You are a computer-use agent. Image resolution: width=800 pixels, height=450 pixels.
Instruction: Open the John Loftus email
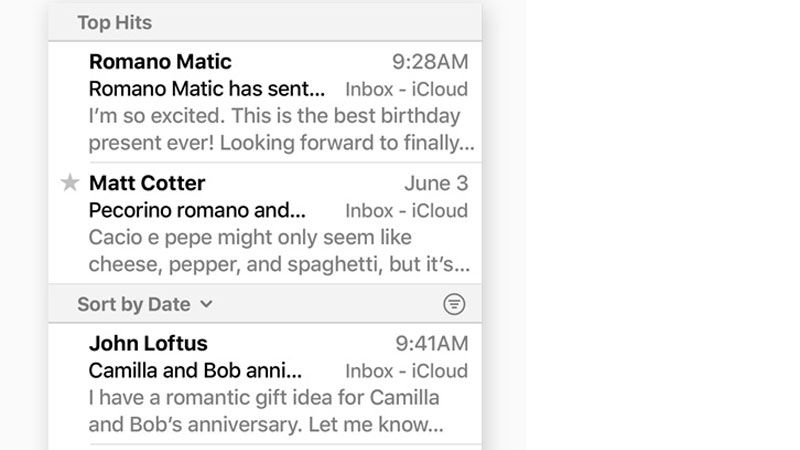265,384
